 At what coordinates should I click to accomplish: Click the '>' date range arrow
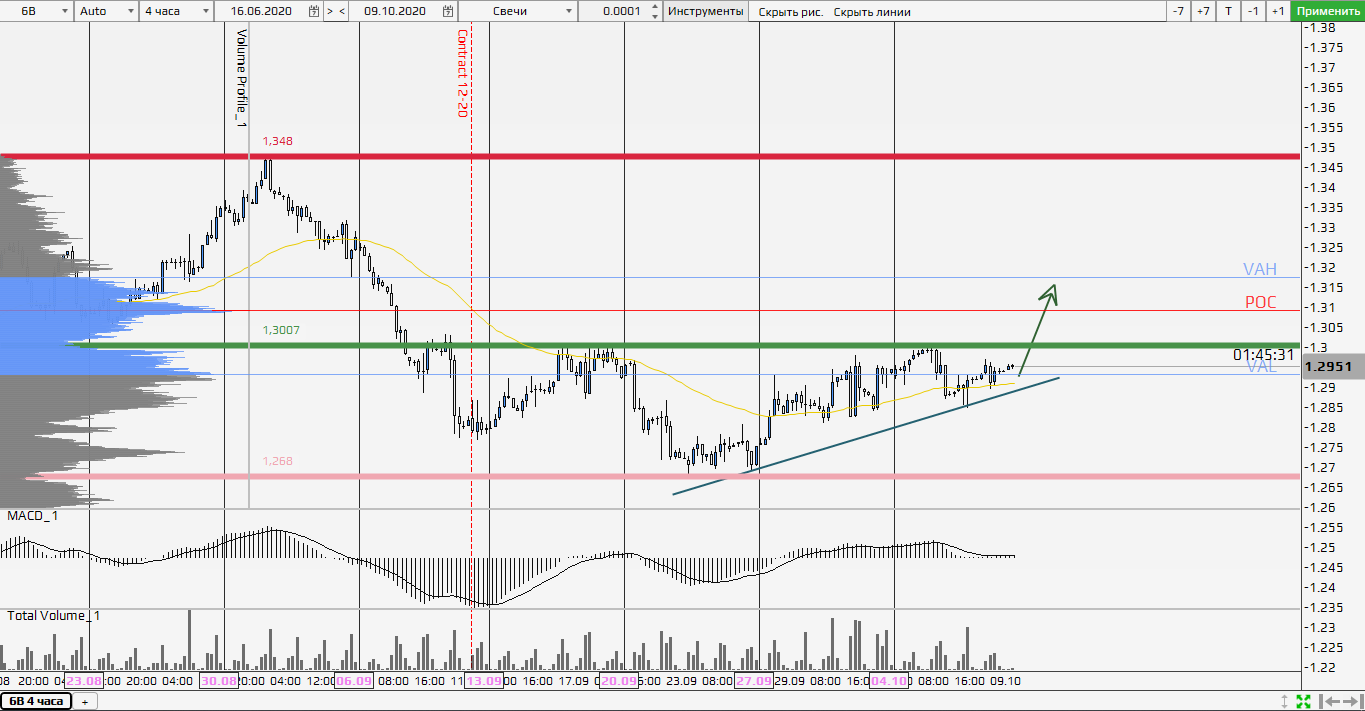point(329,11)
